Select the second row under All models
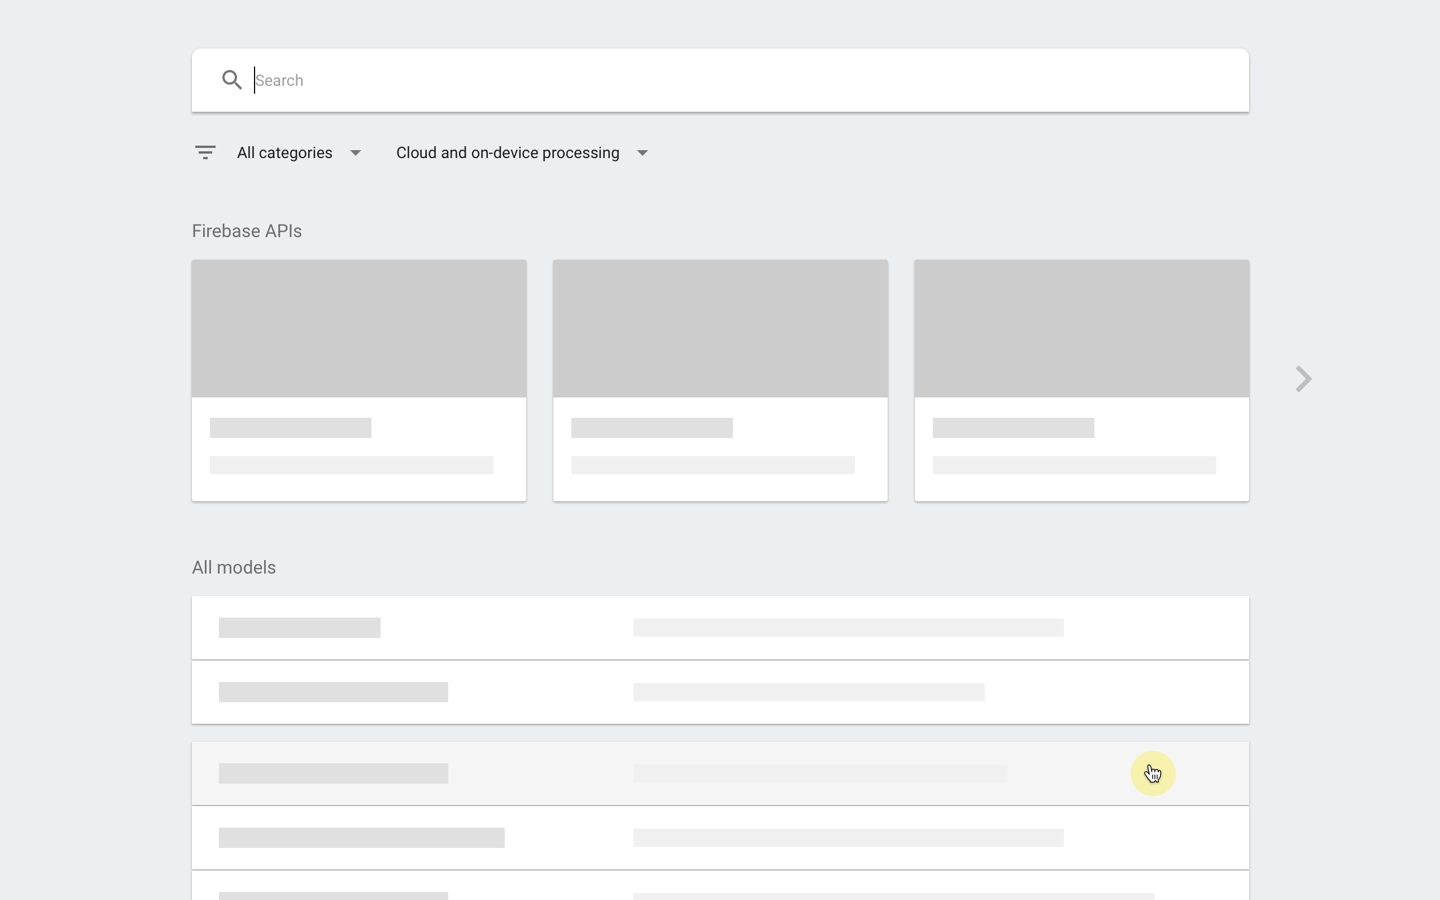 coord(720,692)
